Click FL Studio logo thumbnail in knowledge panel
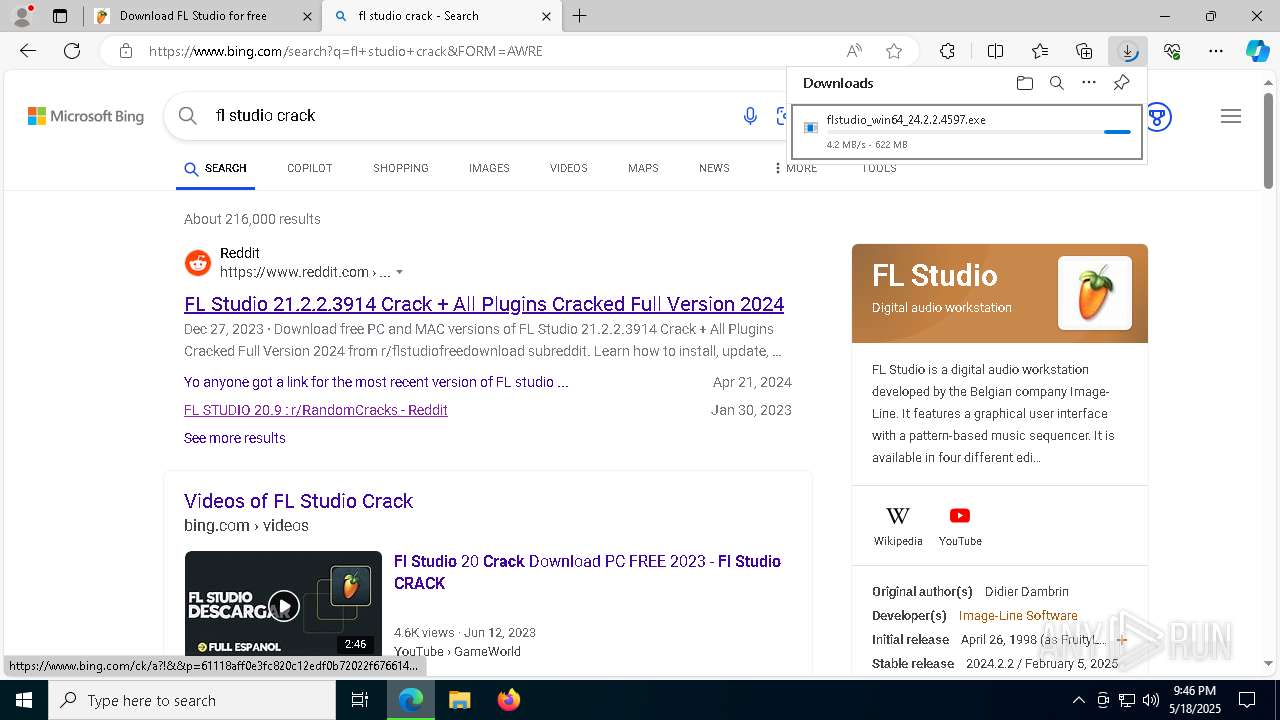Viewport: 1280px width, 720px height. point(1095,293)
